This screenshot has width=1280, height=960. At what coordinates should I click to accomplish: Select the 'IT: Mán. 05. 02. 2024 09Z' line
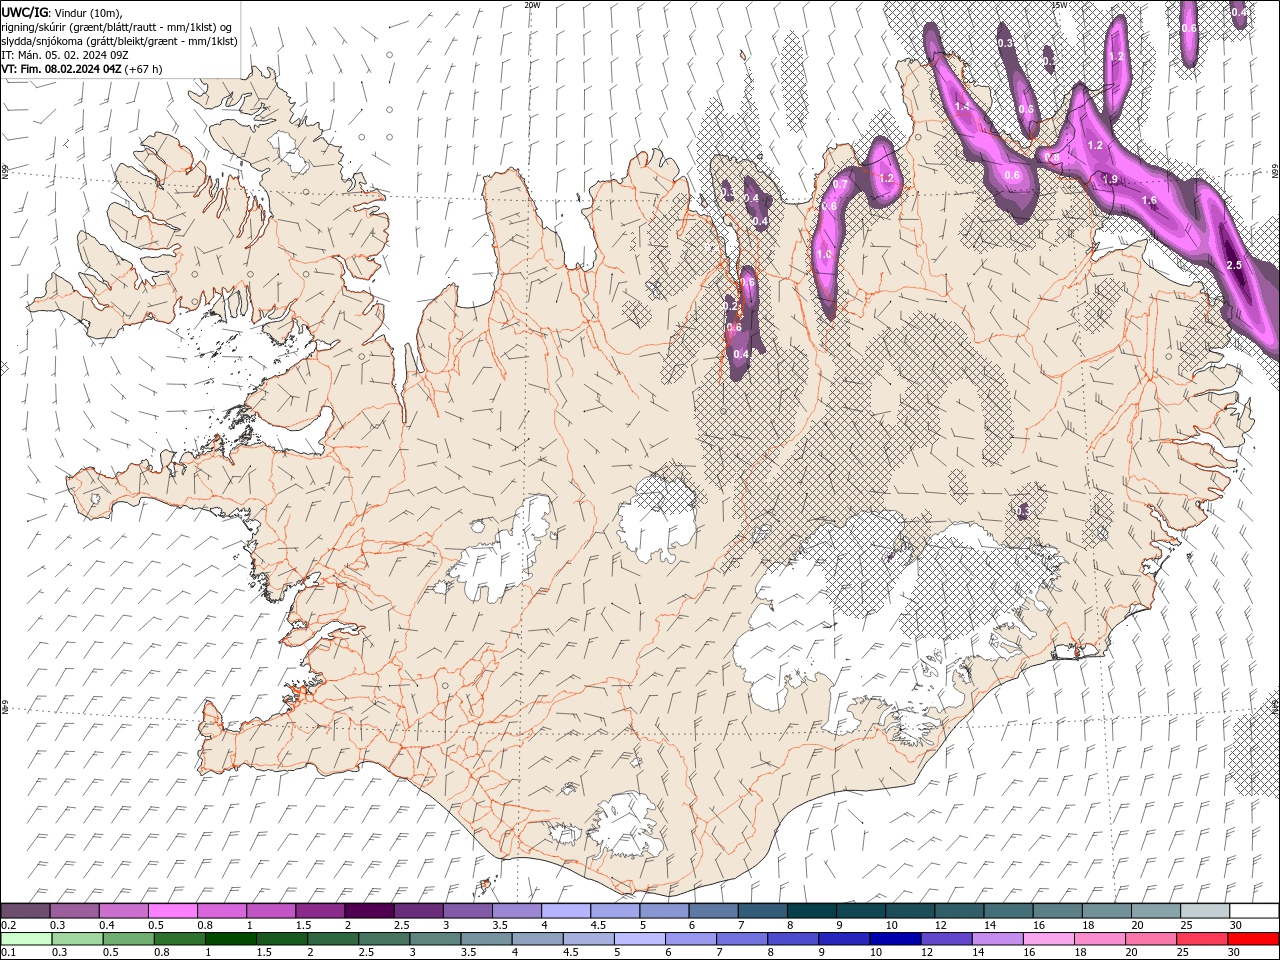(x=65, y=55)
